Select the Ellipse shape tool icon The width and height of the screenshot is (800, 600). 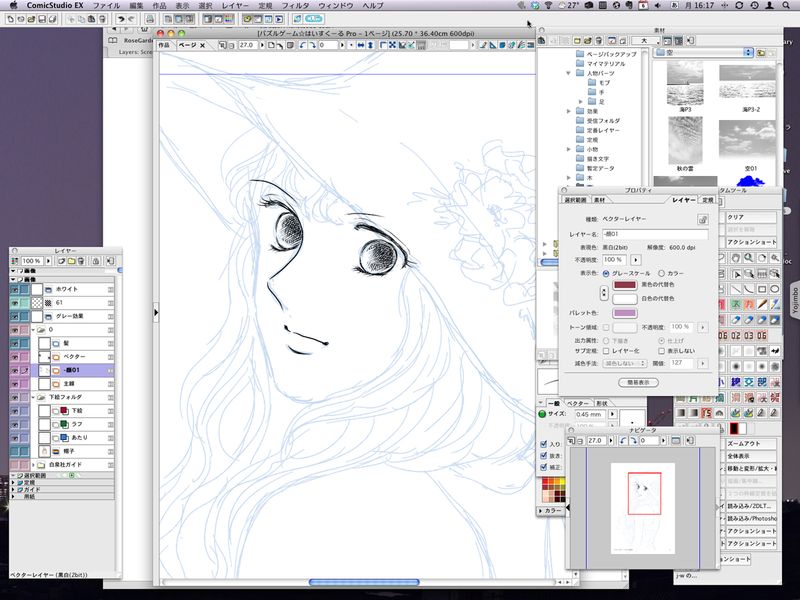[x=774, y=289]
